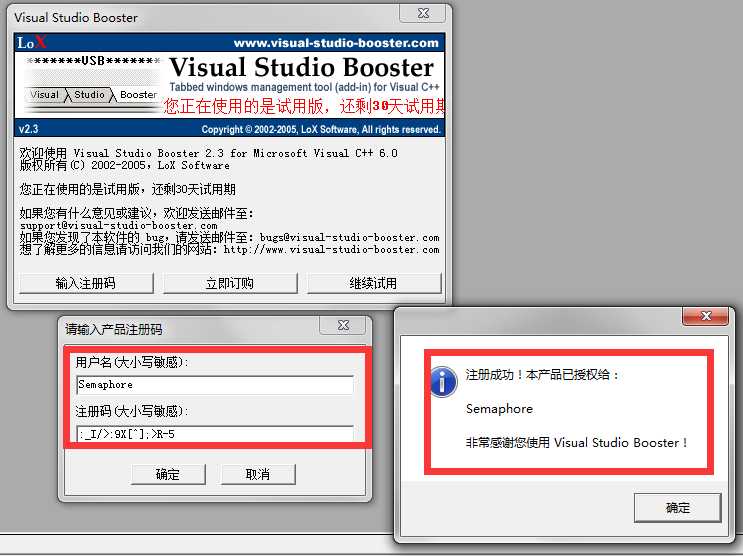Click the Copyright 2002-2005 LoX Software text

[x=321, y=129]
